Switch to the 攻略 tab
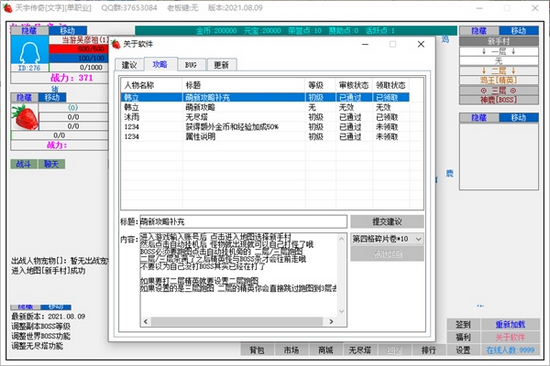Screen dimensions: 550x366 (x=160, y=64)
